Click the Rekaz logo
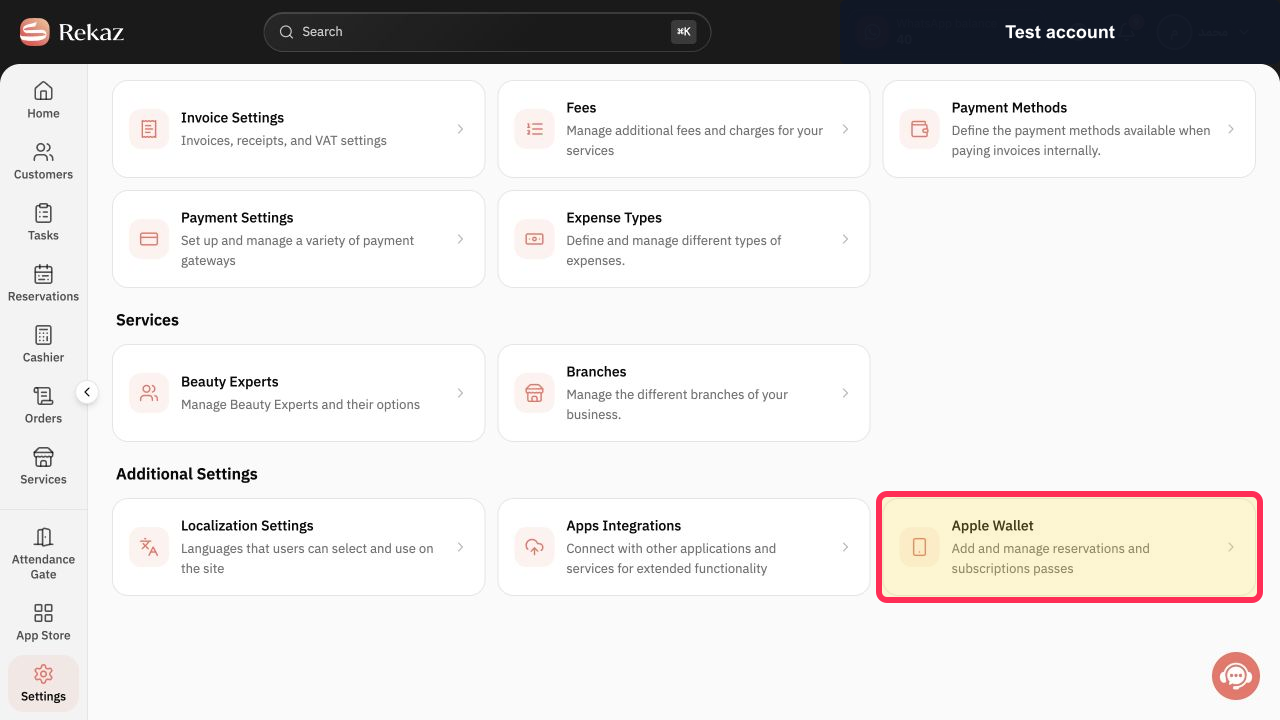 coord(72,32)
